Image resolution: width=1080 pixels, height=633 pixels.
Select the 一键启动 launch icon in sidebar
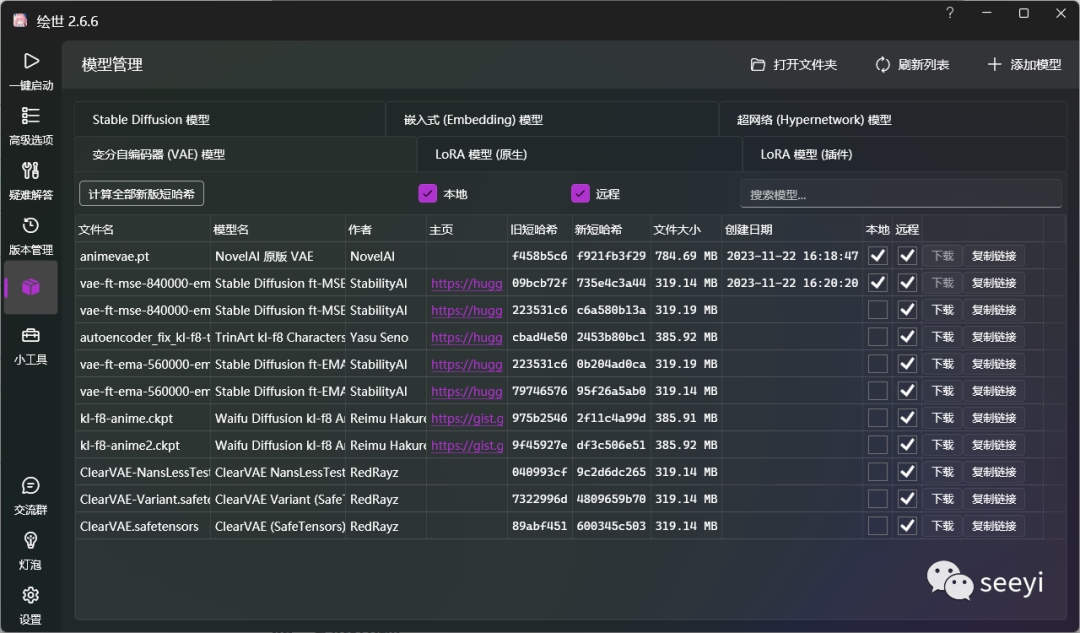[x=30, y=68]
